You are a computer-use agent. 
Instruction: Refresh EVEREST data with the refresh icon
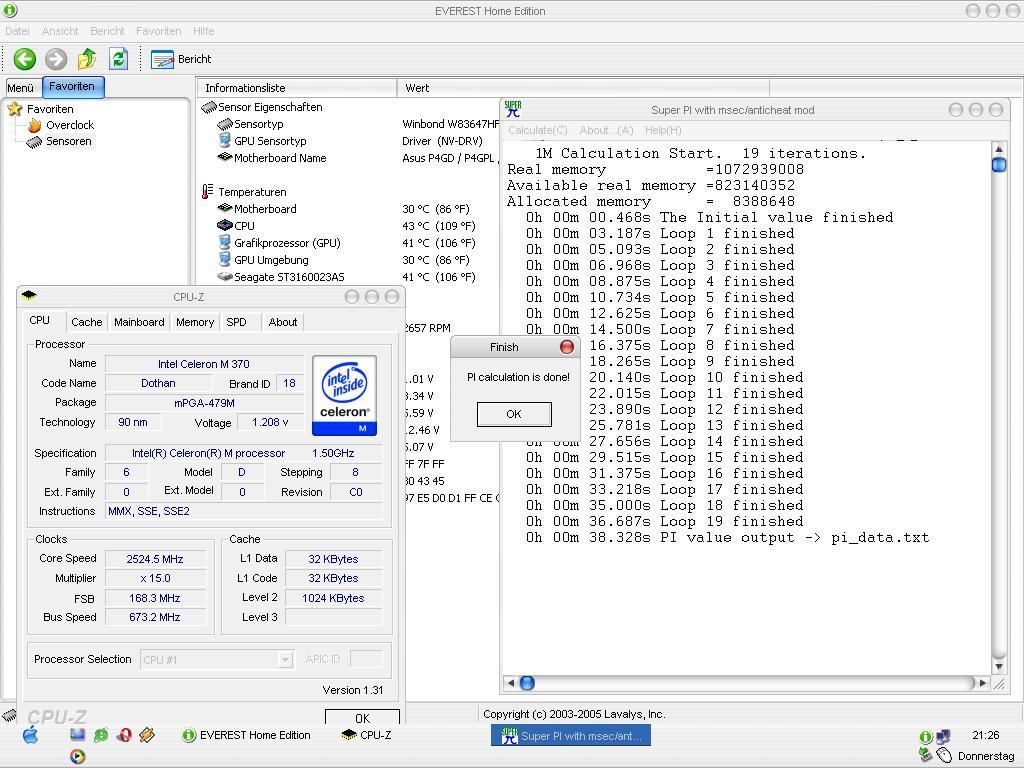(118, 59)
